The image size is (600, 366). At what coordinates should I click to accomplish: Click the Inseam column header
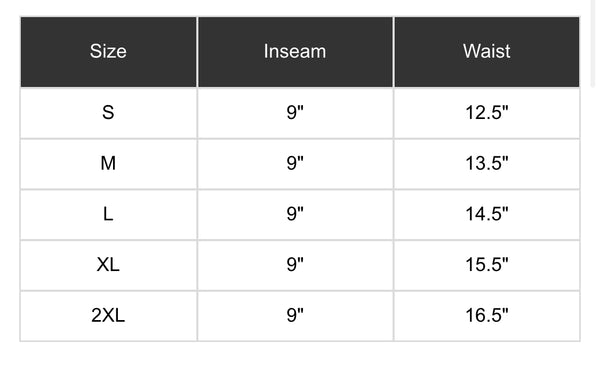295,51
